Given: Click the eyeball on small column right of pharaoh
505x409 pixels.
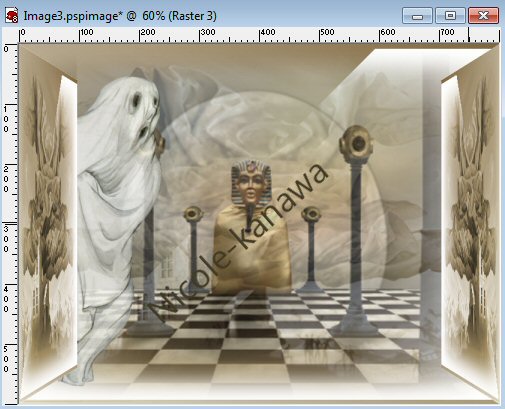Looking at the screenshot, I should [311, 214].
